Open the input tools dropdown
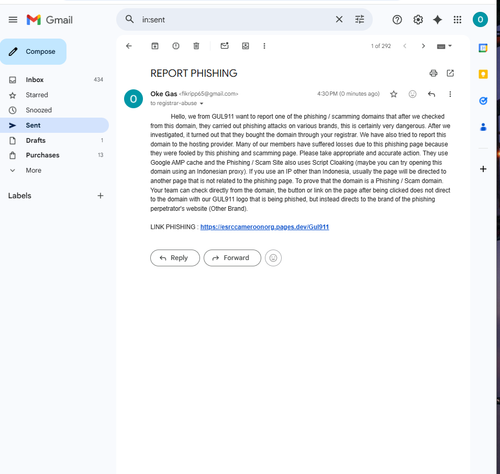Screen dimensions: 500x474 444,46
